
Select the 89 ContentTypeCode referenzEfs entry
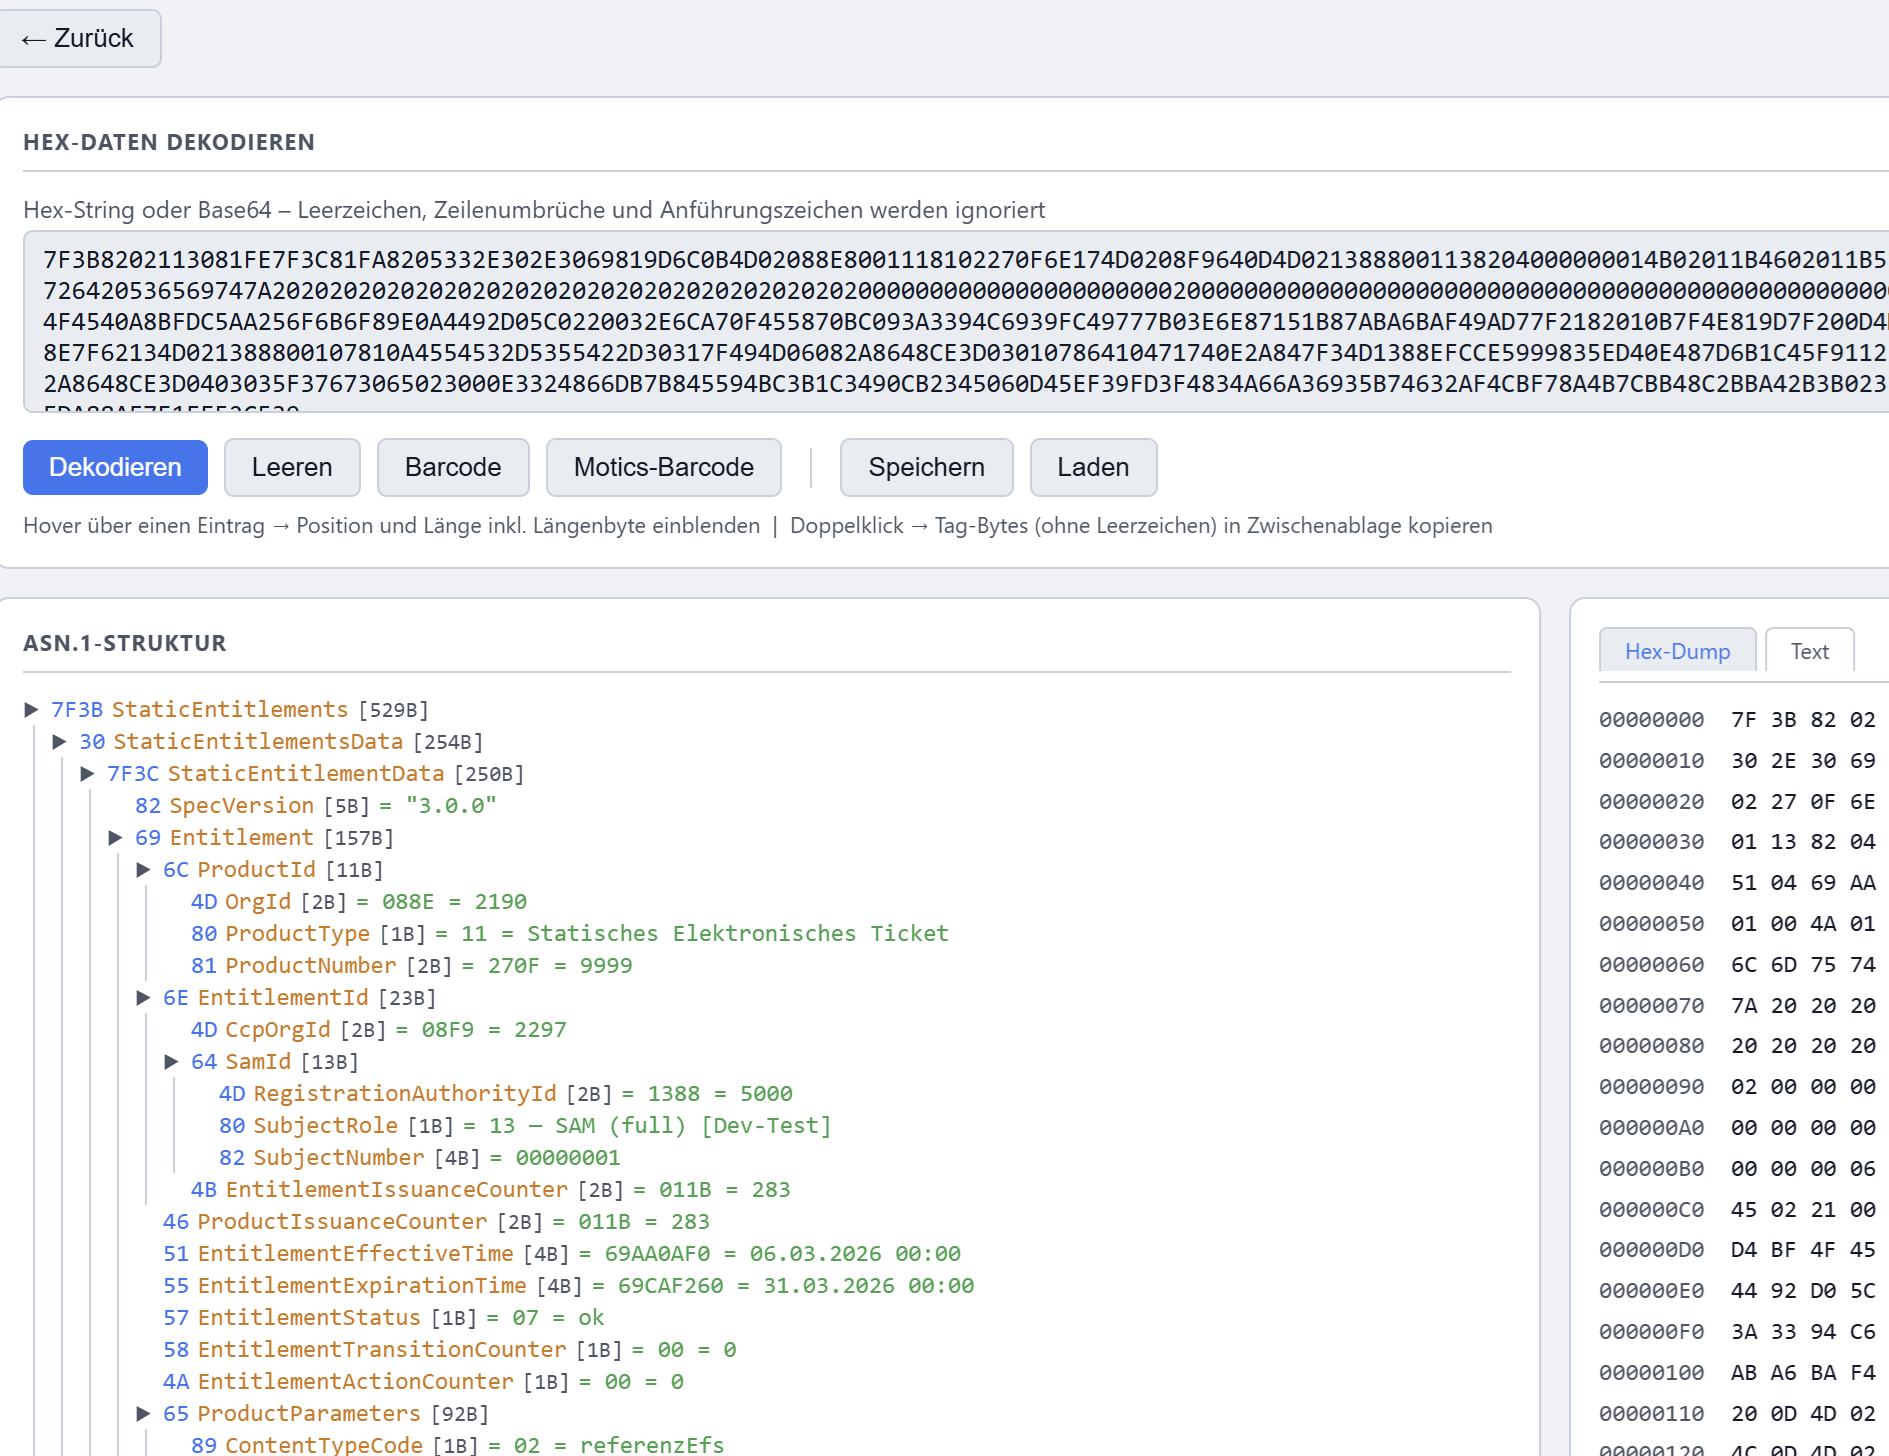click(458, 1445)
